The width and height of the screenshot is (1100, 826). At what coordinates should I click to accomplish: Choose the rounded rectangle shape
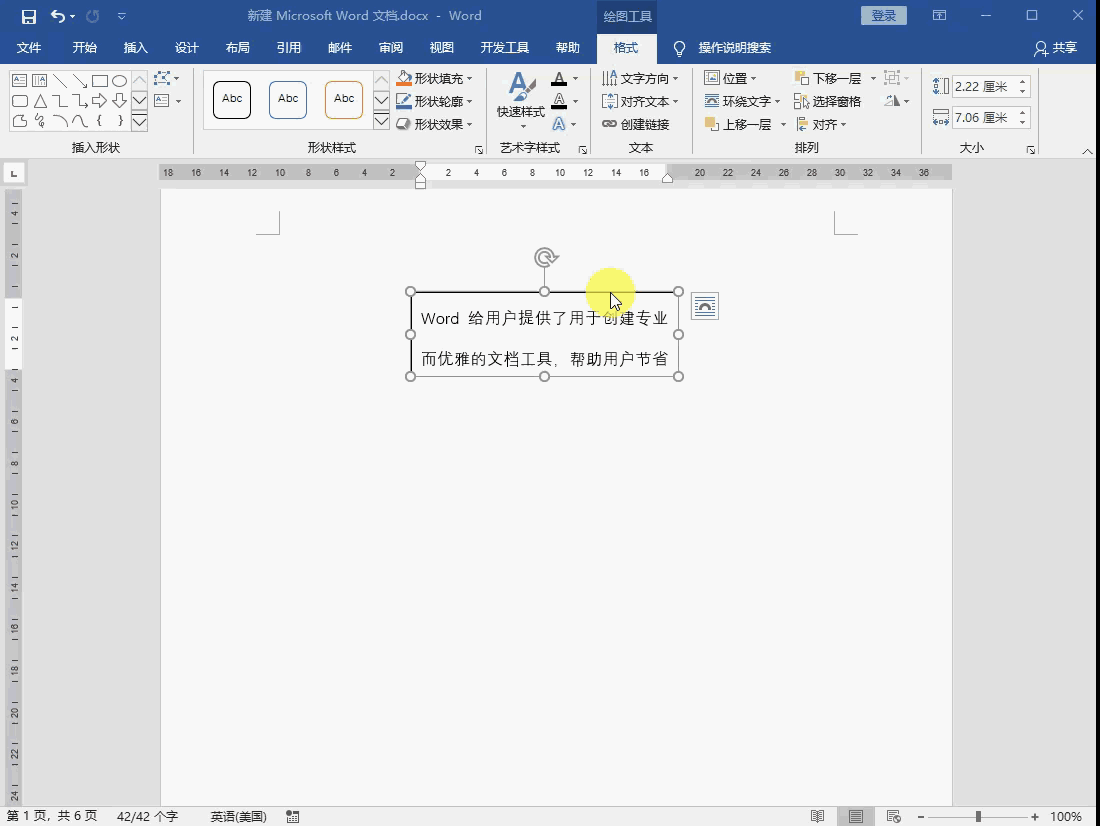[x=20, y=101]
